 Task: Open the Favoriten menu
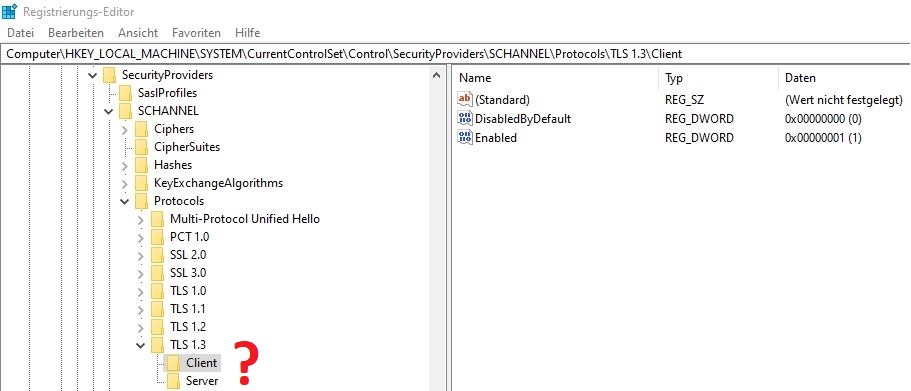(196, 33)
